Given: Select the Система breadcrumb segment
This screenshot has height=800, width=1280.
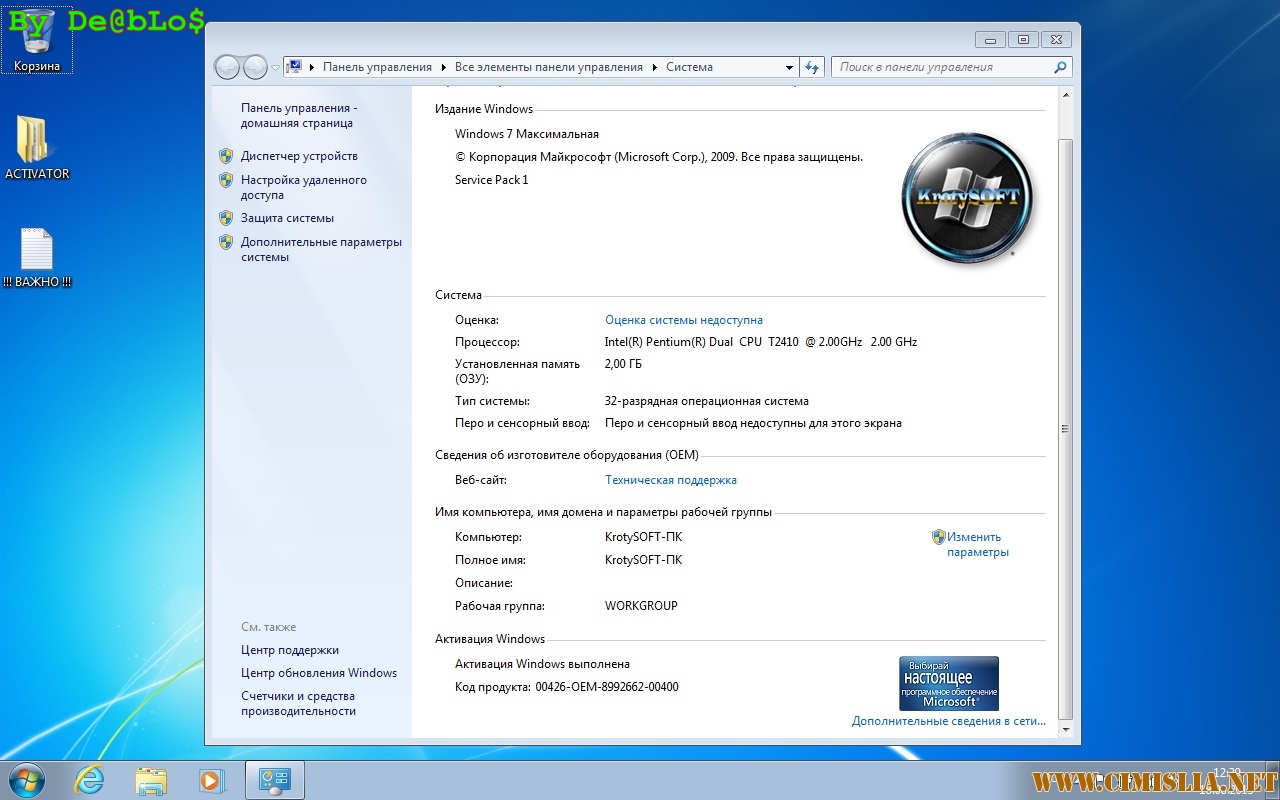Looking at the screenshot, I should click(689, 67).
